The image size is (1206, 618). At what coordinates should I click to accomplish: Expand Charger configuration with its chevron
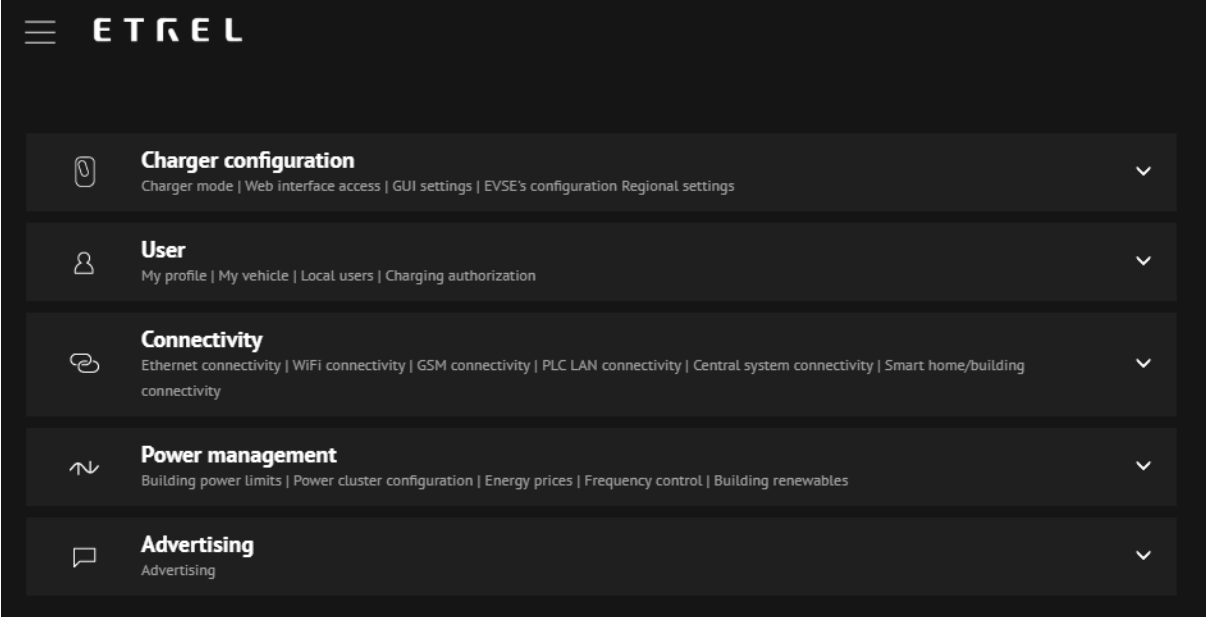[x=1145, y=172]
